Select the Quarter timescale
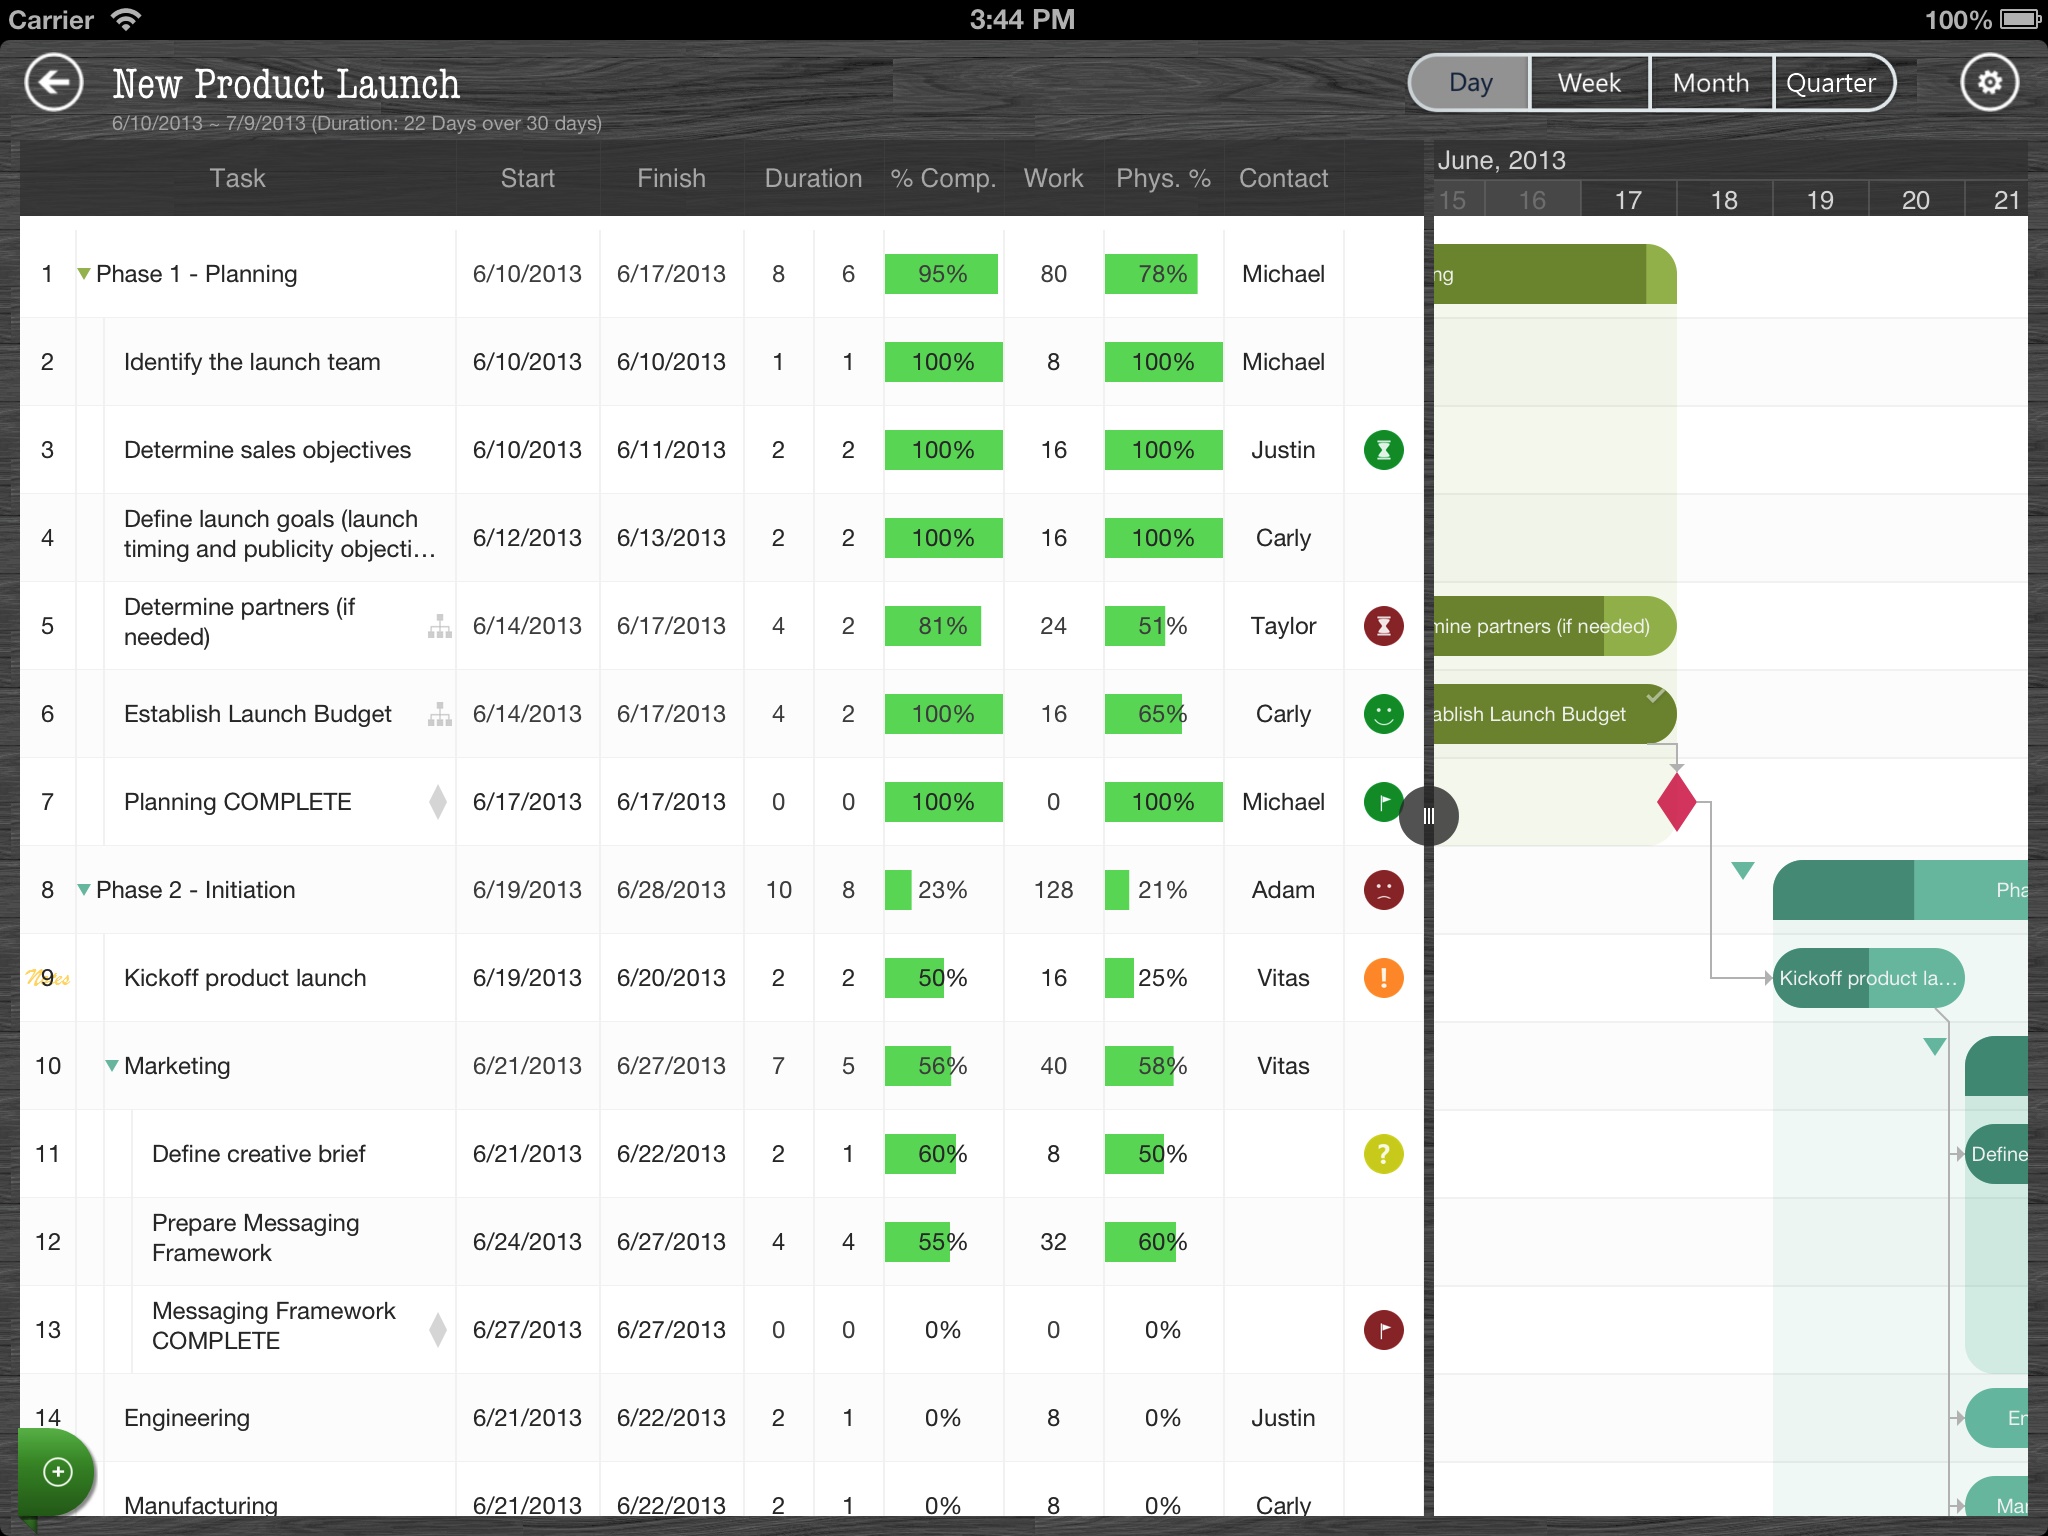Image resolution: width=2048 pixels, height=1536 pixels. click(1831, 83)
